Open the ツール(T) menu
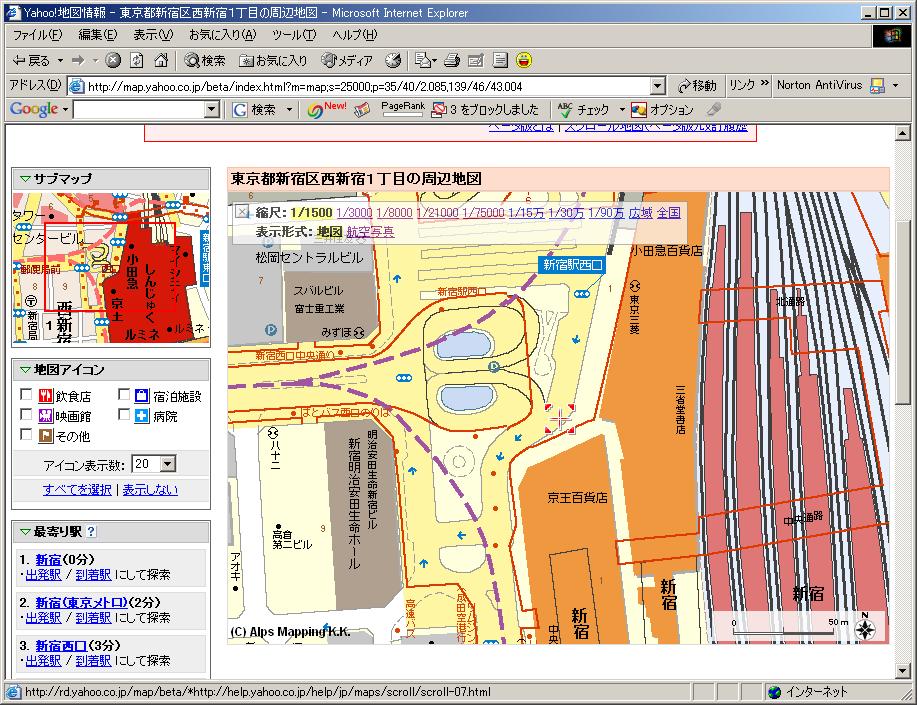This screenshot has height=705, width=917. coord(294,35)
